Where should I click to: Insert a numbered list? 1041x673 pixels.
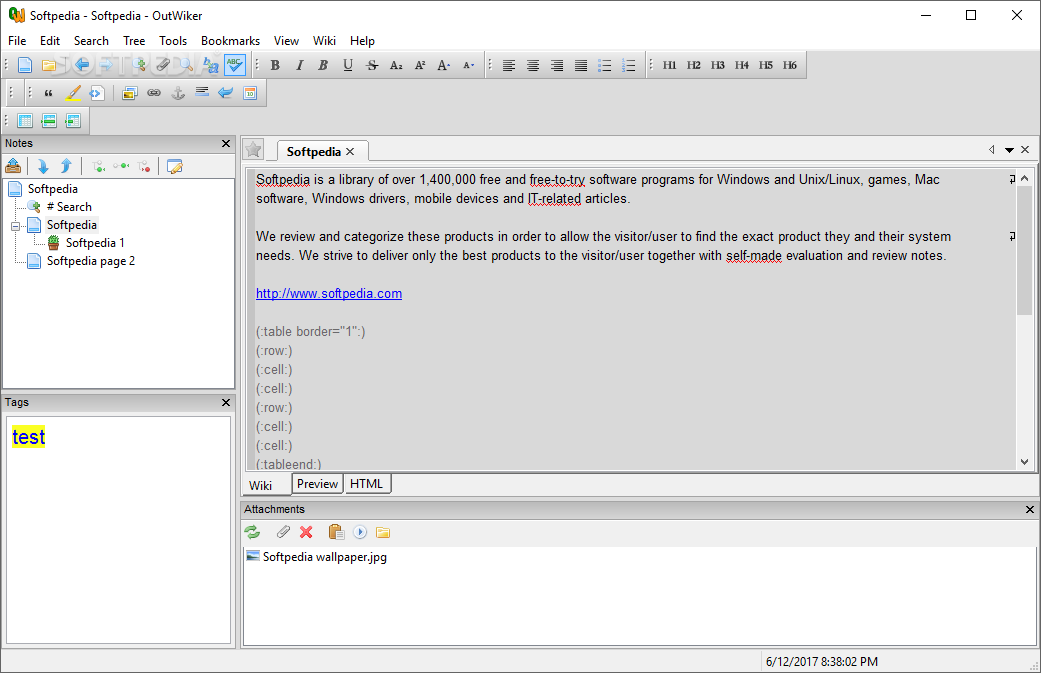pyautogui.click(x=629, y=65)
